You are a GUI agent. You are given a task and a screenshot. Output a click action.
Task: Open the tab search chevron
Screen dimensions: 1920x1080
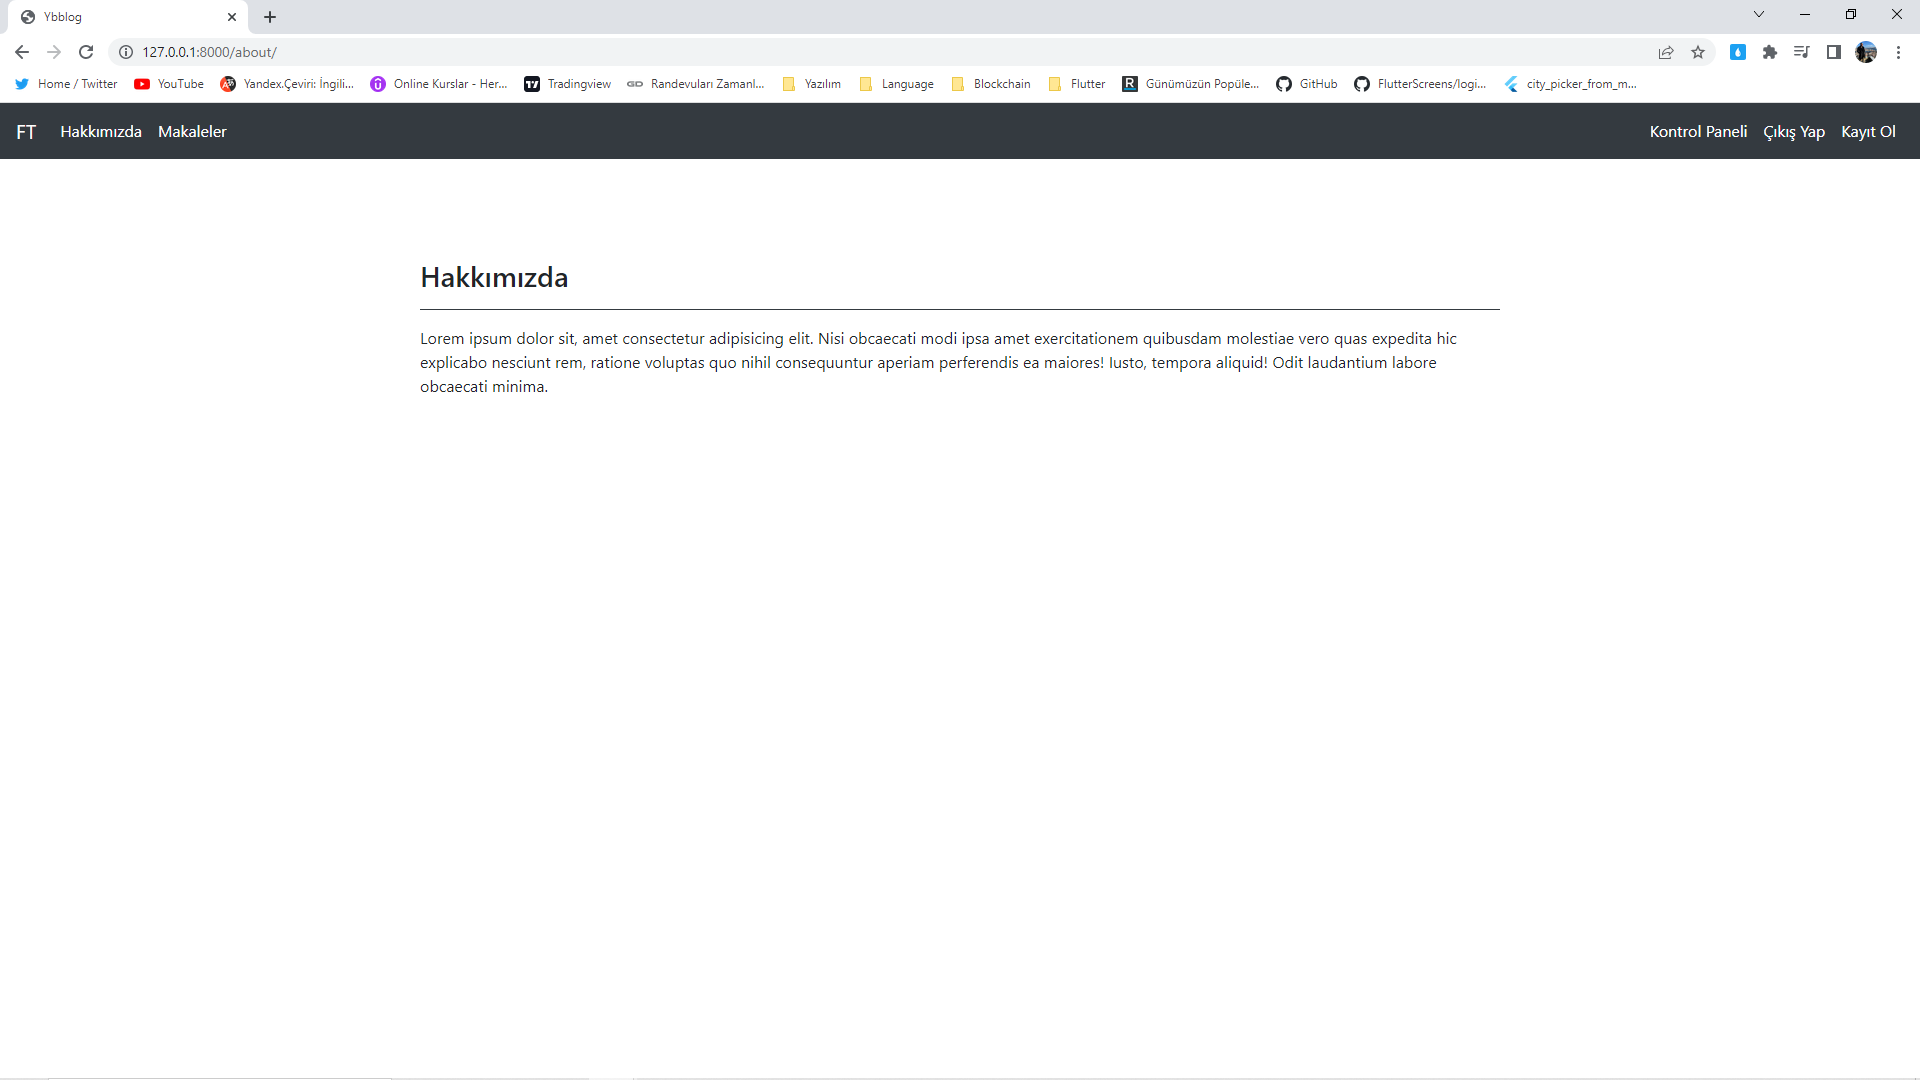click(x=1758, y=14)
